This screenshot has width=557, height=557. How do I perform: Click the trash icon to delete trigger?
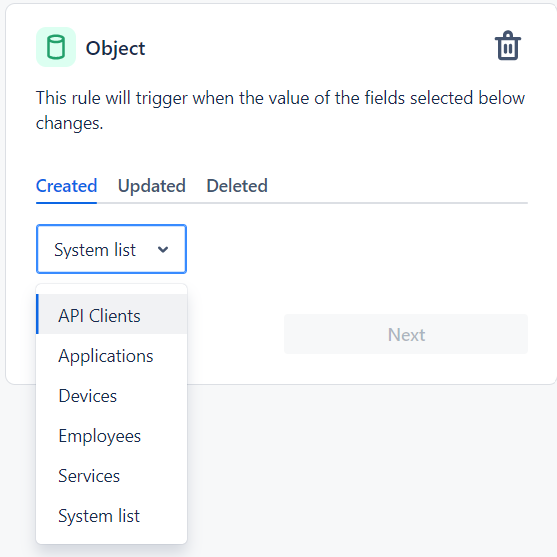point(508,46)
